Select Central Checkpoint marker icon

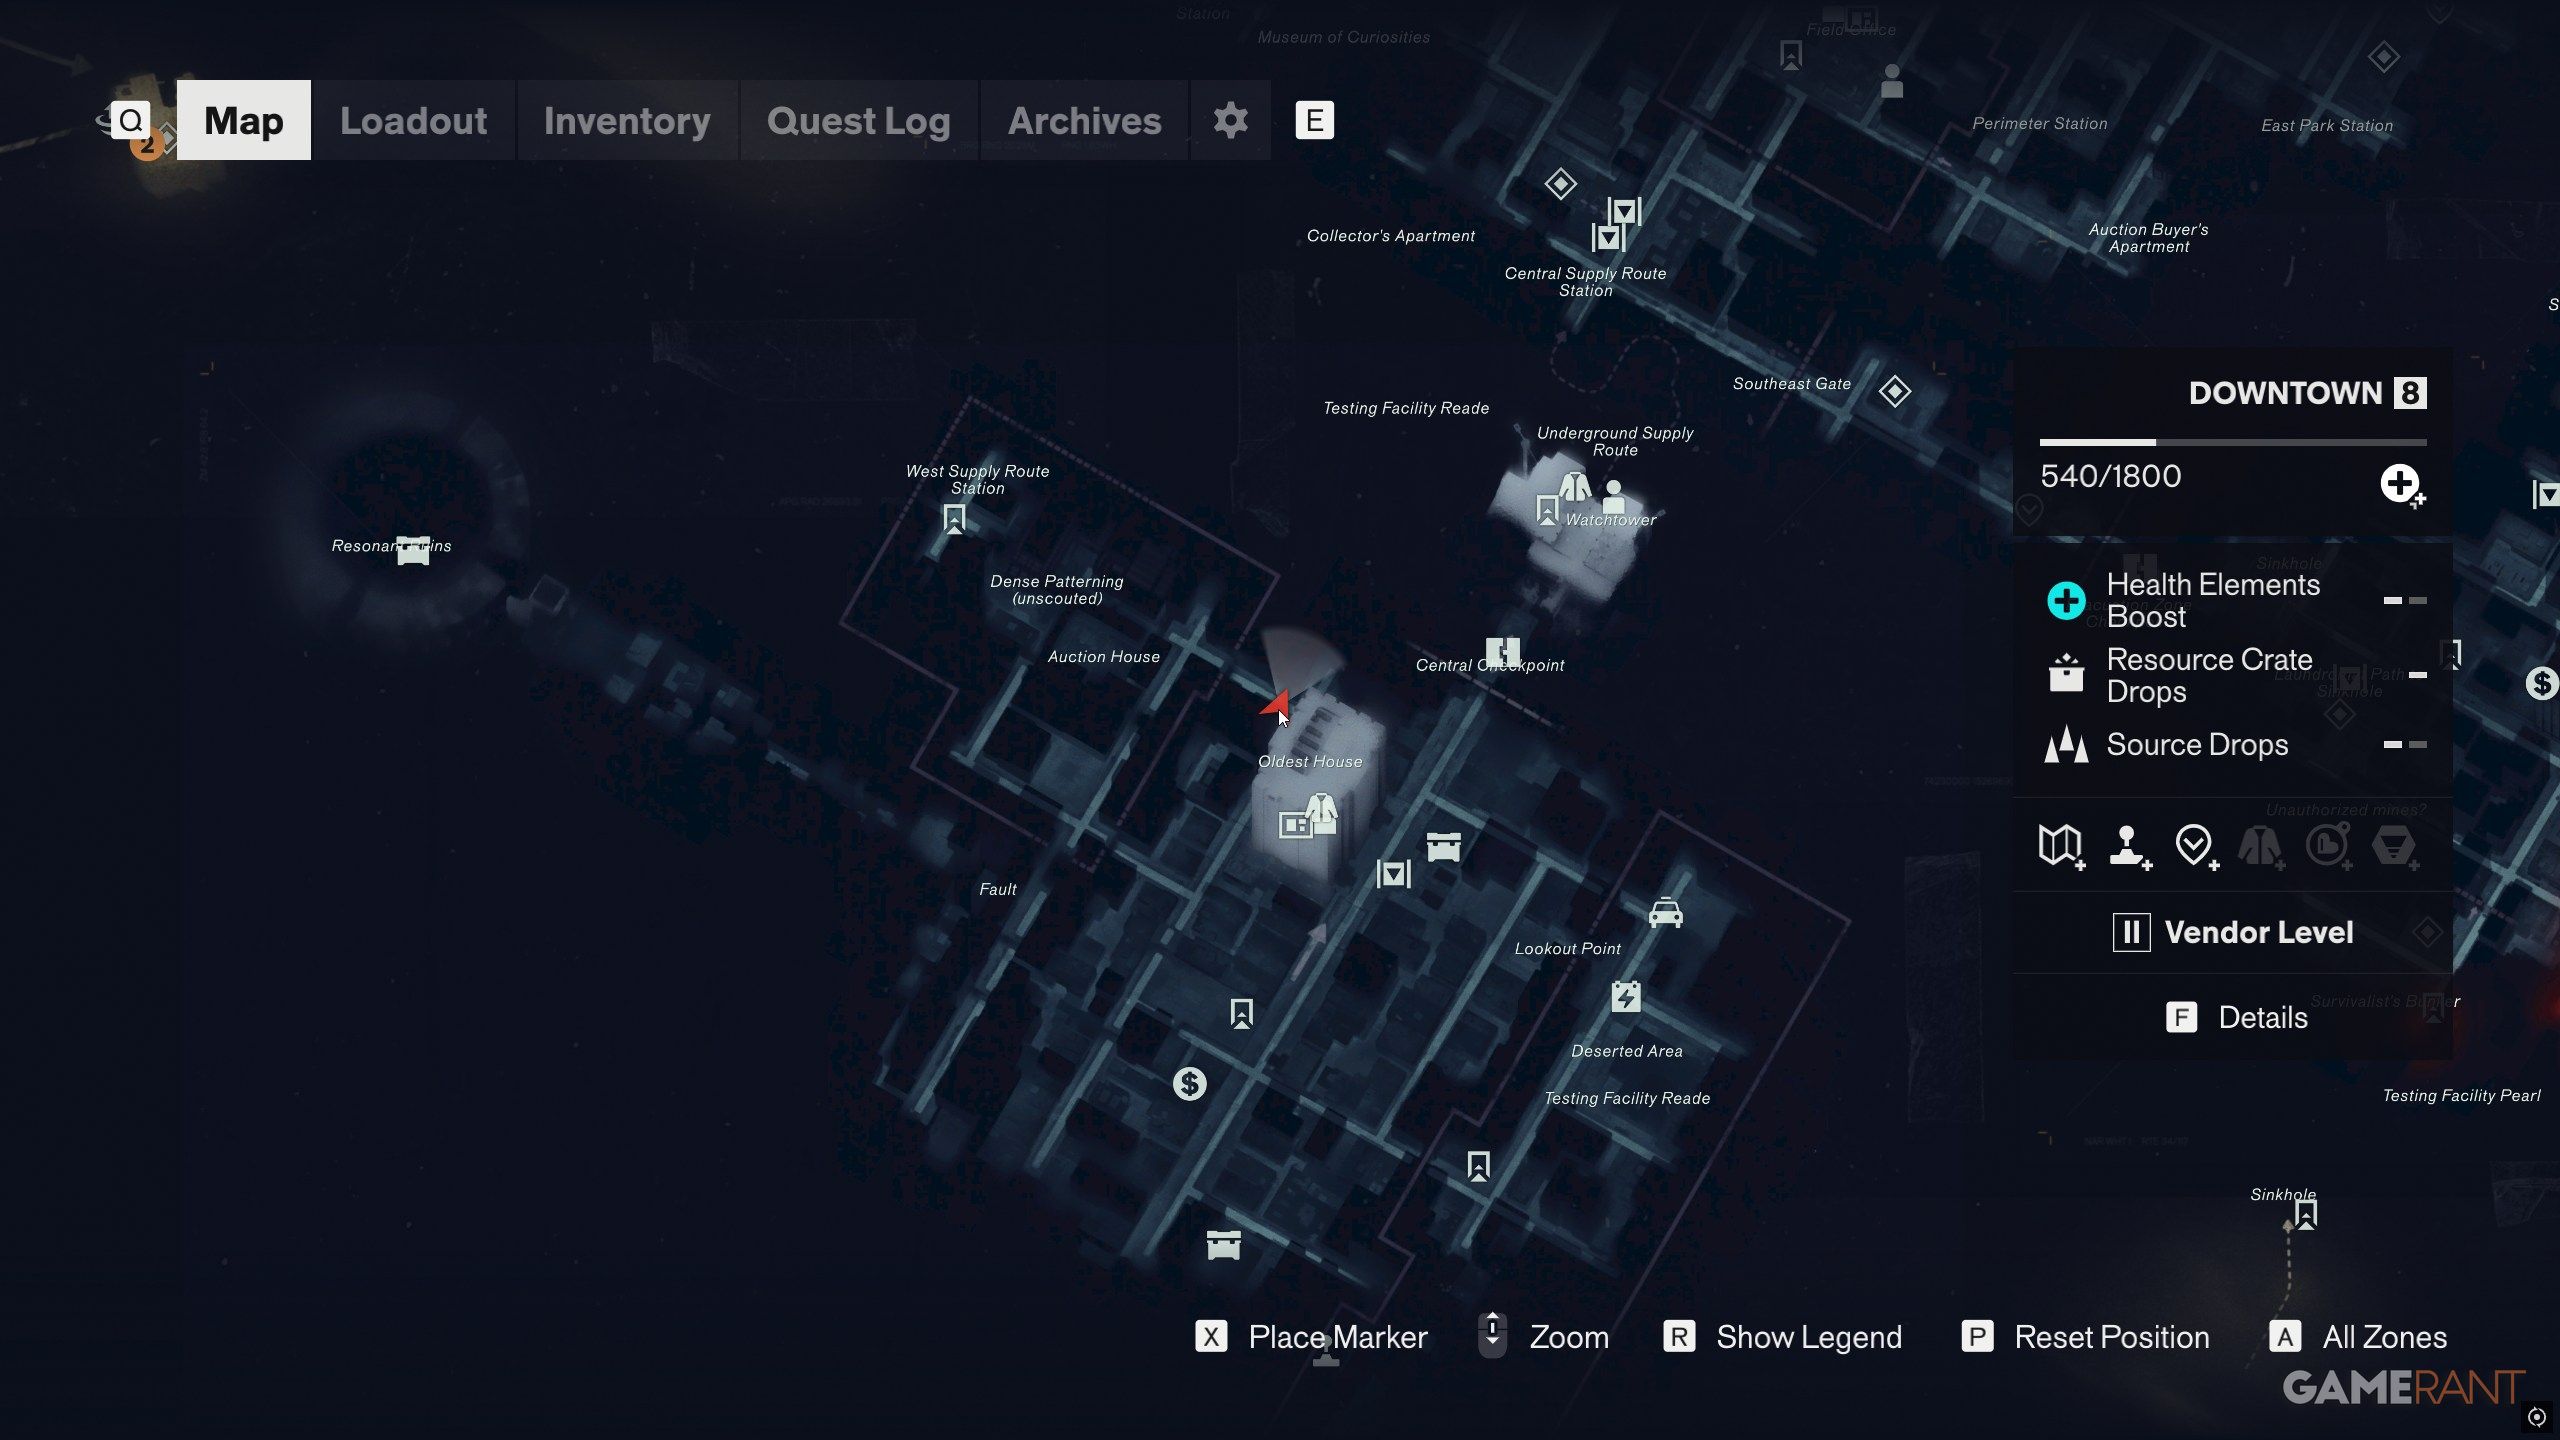(1502, 652)
